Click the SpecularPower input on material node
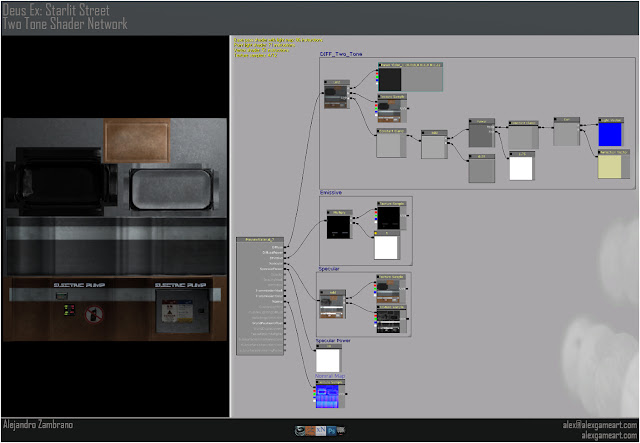The height and width of the screenshot is (443, 640). [x=285, y=269]
